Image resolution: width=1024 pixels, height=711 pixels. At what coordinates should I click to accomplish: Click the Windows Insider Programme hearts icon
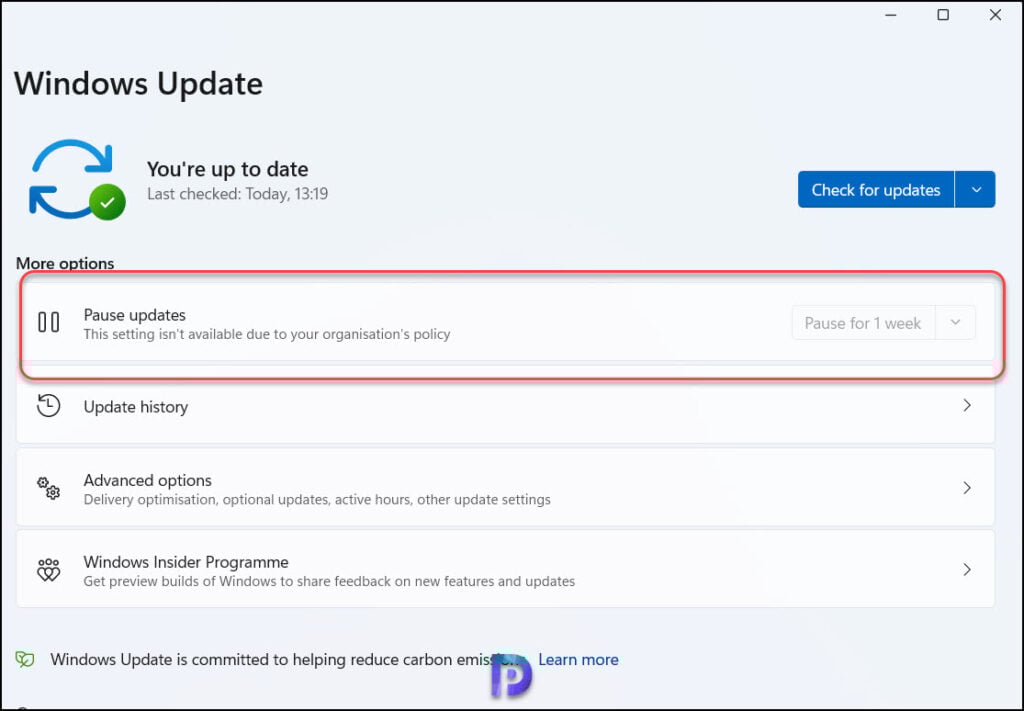tap(48, 570)
